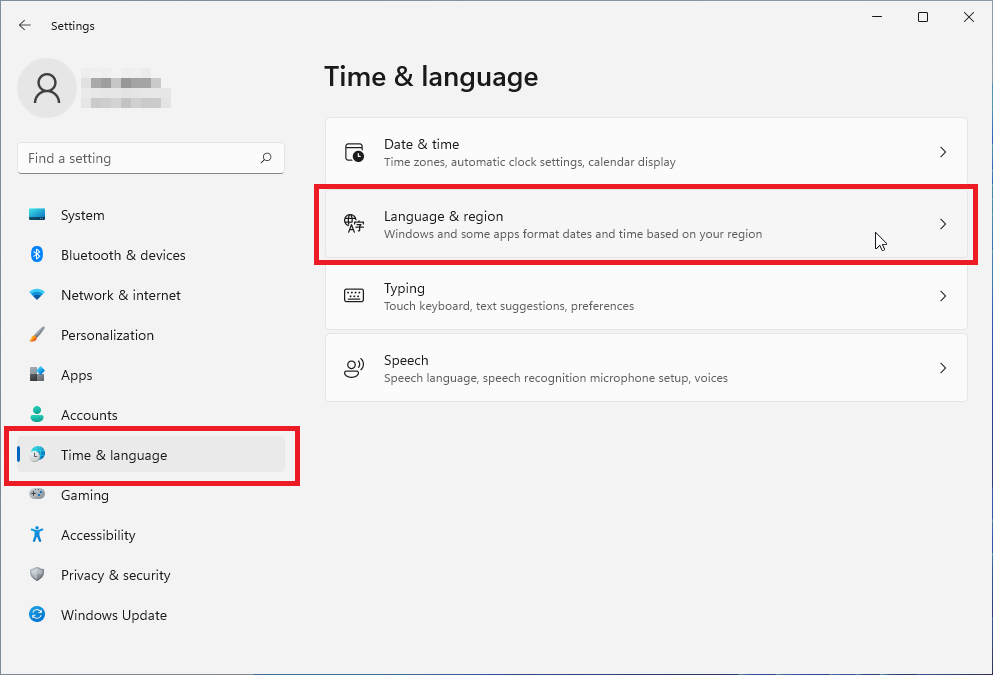The height and width of the screenshot is (675, 993).
Task: Open Date & time chevron
Action: [943, 152]
